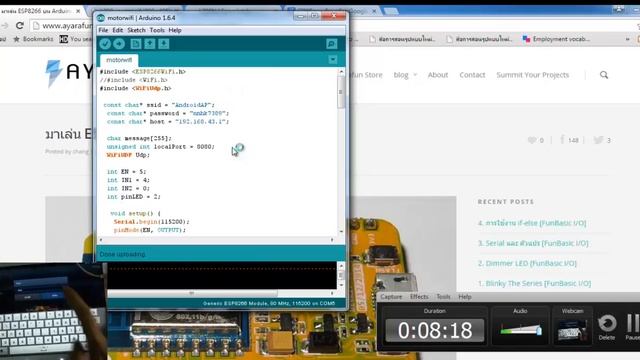This screenshot has width=640, height=360.
Task: Click the 'RECENT POSTS' sidebar heading
Action: click(506, 202)
